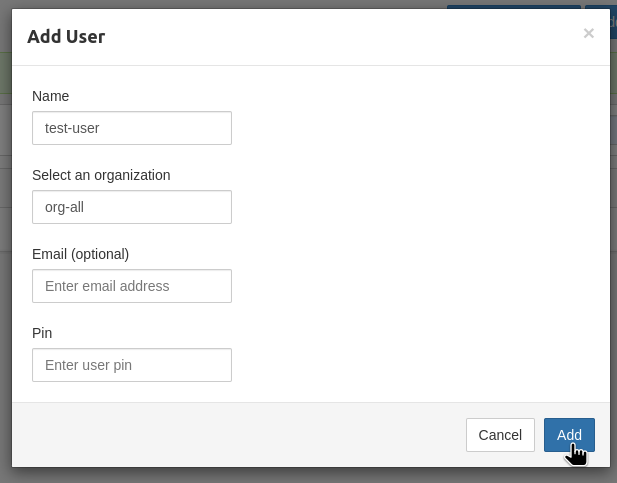The width and height of the screenshot is (617, 483).
Task: Click the Add User dialog heading
Action: click(66, 37)
